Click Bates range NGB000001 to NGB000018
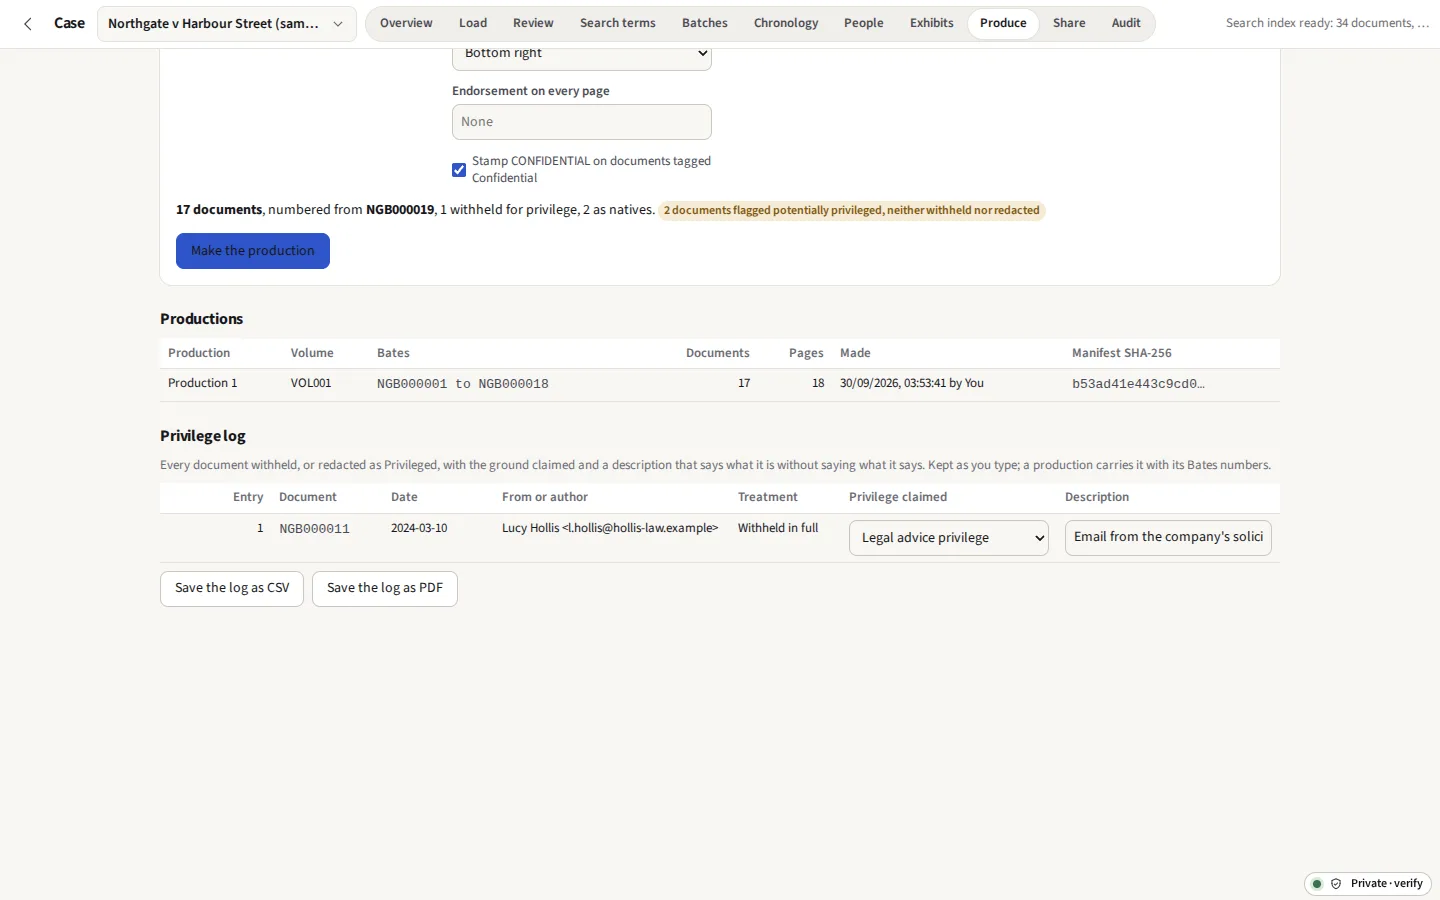This screenshot has height=900, width=1440. pos(463,384)
